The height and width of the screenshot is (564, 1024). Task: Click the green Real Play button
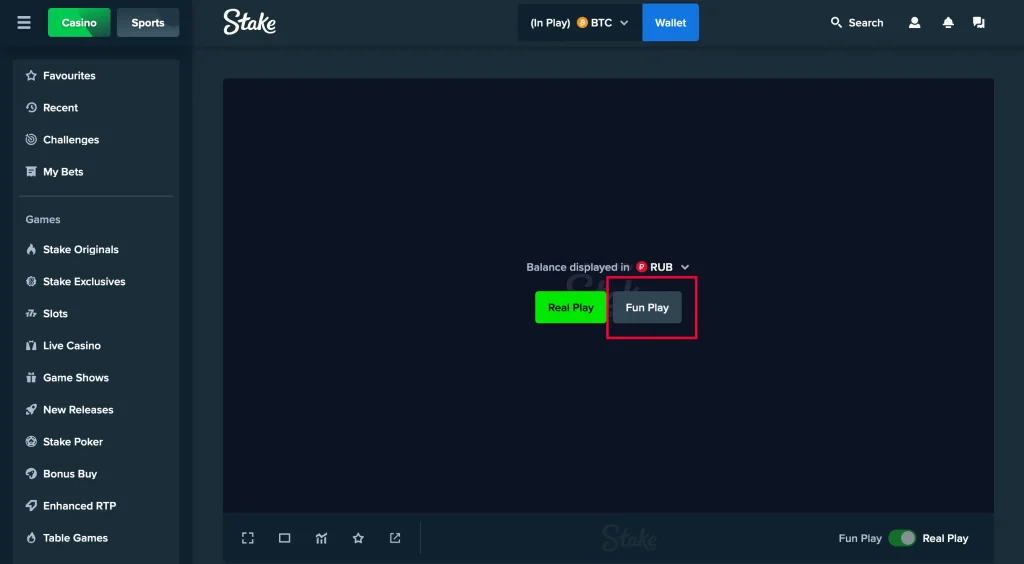click(570, 307)
